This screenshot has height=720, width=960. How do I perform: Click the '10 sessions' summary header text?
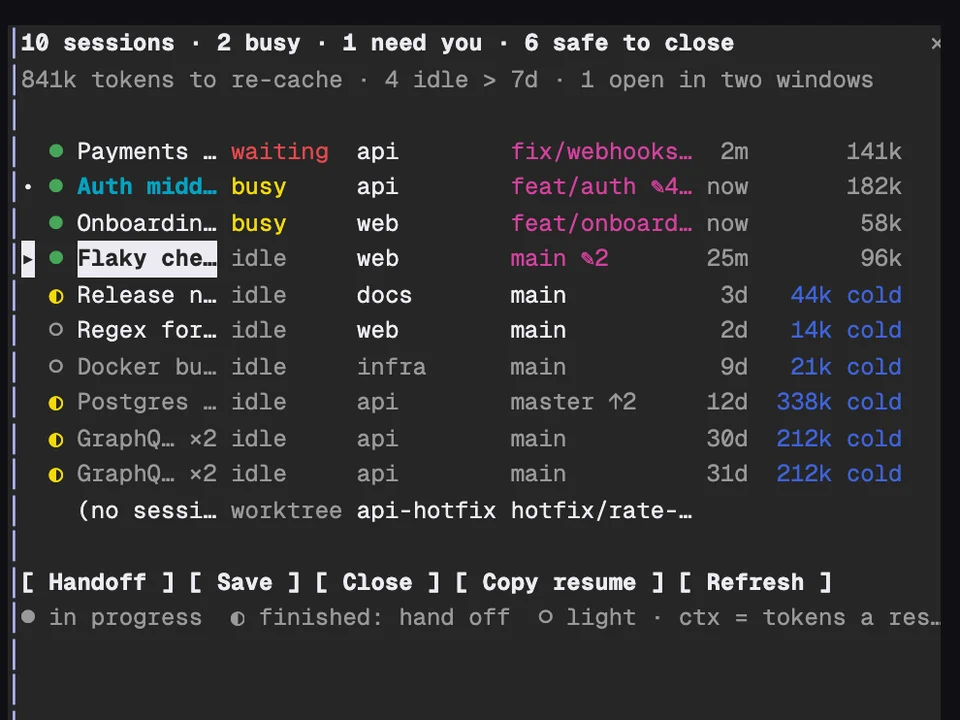coord(97,43)
